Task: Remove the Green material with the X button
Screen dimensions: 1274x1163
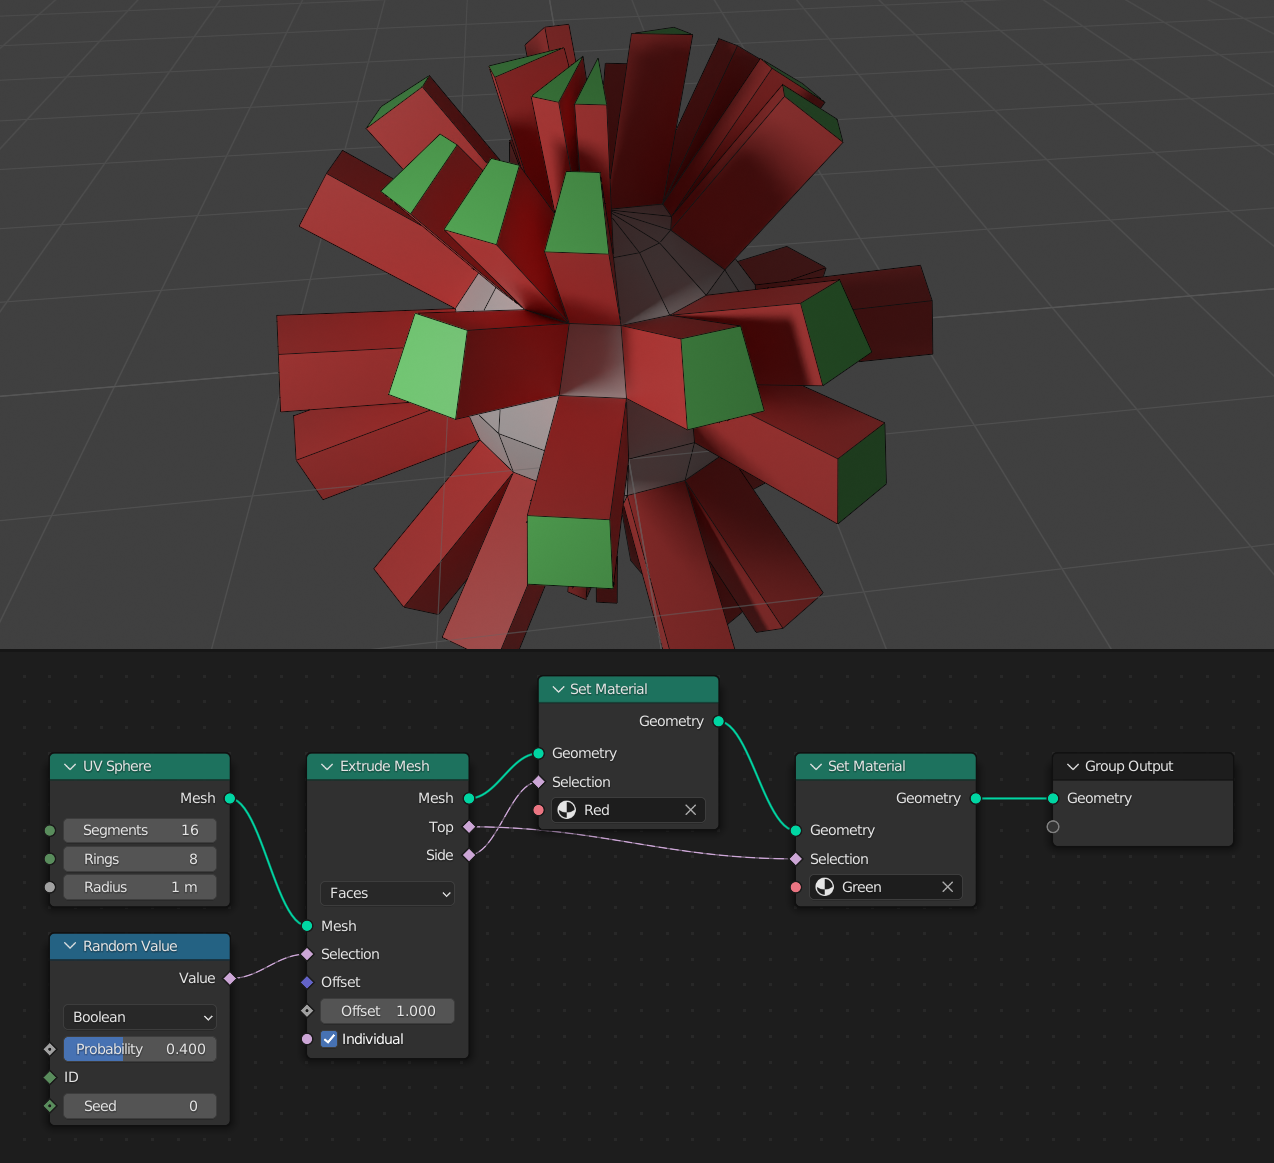Action: coord(947,886)
